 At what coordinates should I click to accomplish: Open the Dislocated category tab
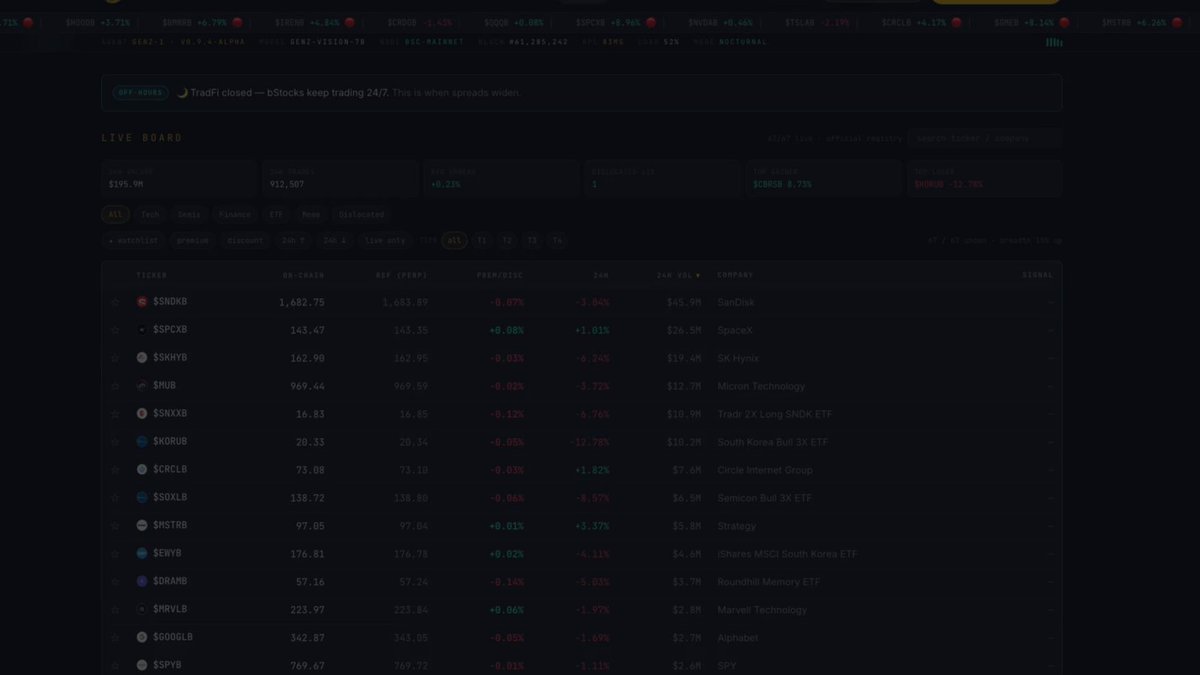click(x=362, y=215)
